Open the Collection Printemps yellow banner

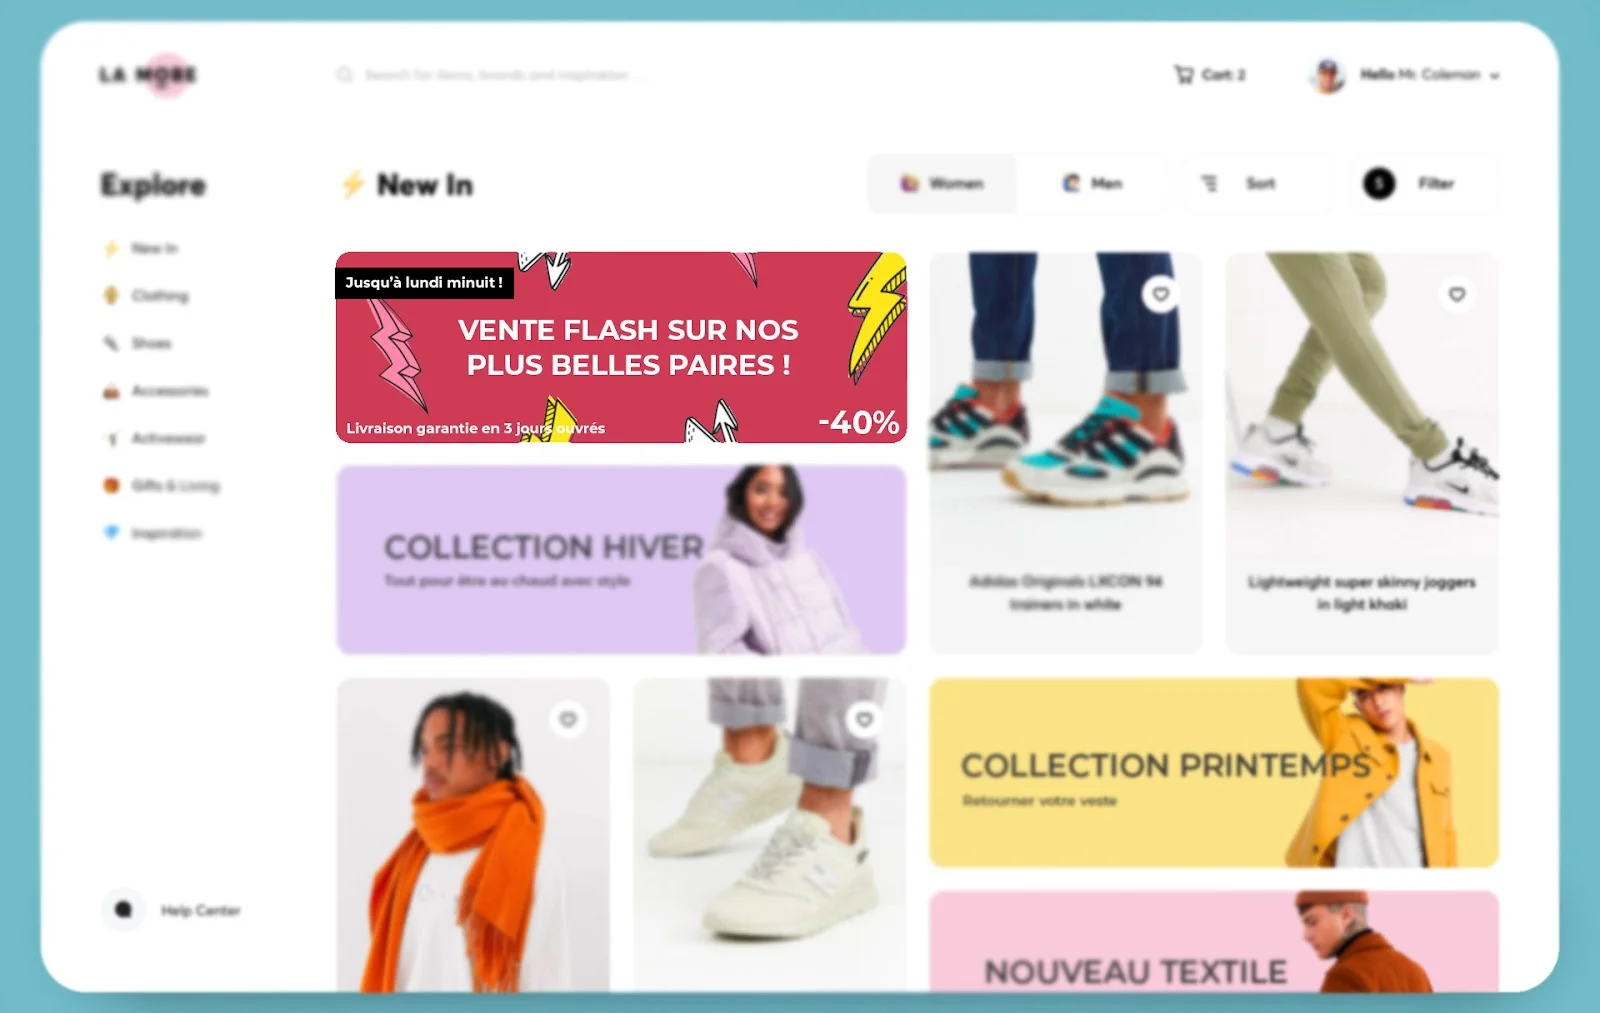1214,773
